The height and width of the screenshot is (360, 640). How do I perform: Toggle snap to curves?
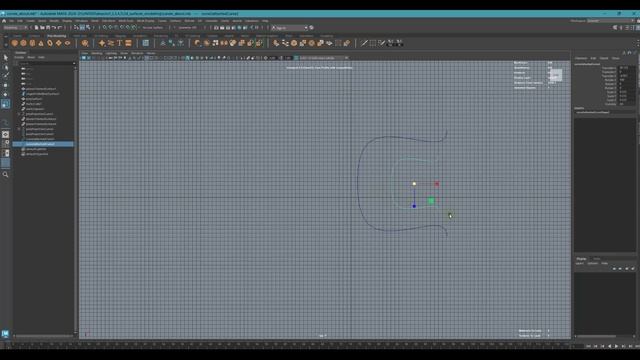[x=111, y=27]
